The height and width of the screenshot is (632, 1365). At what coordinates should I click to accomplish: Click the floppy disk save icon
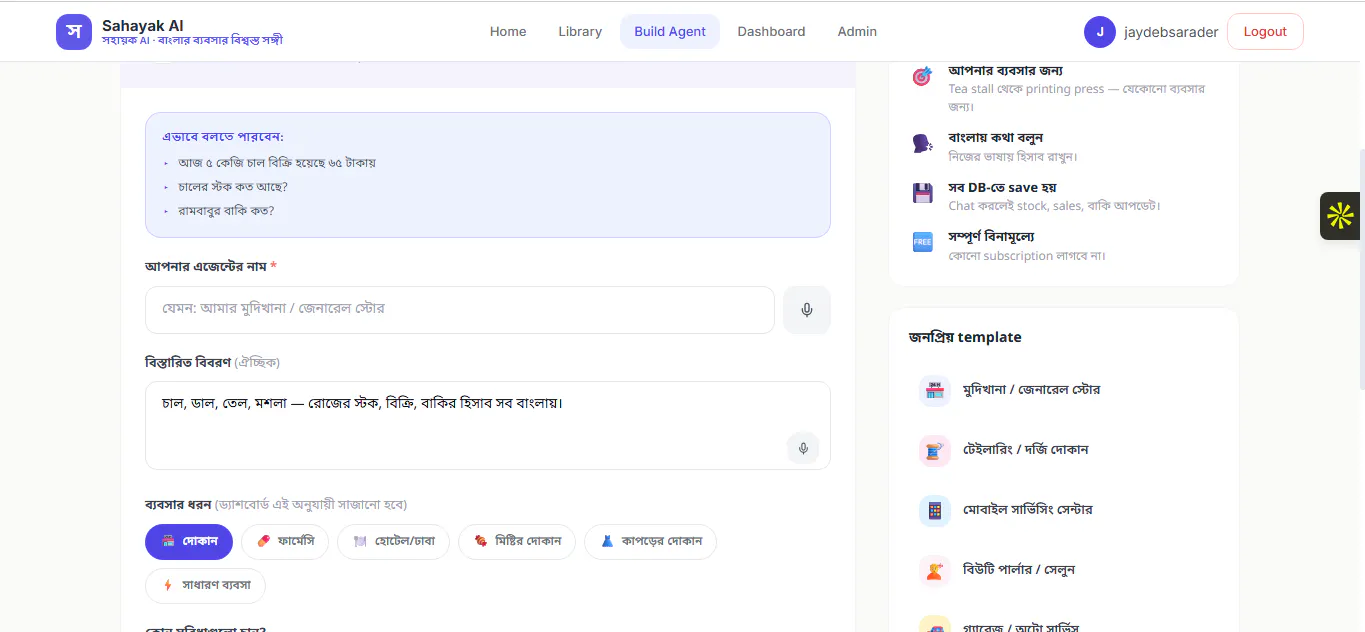tap(922, 193)
